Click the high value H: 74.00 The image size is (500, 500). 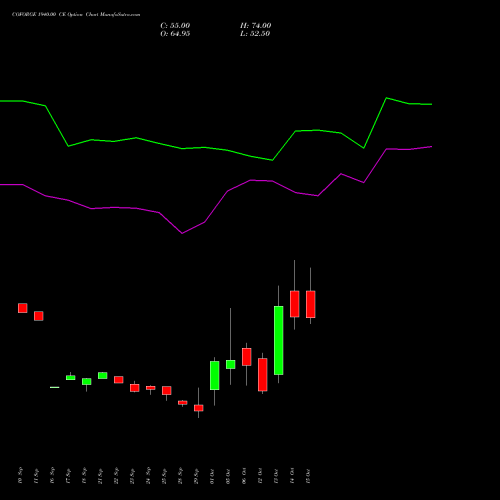255,26
